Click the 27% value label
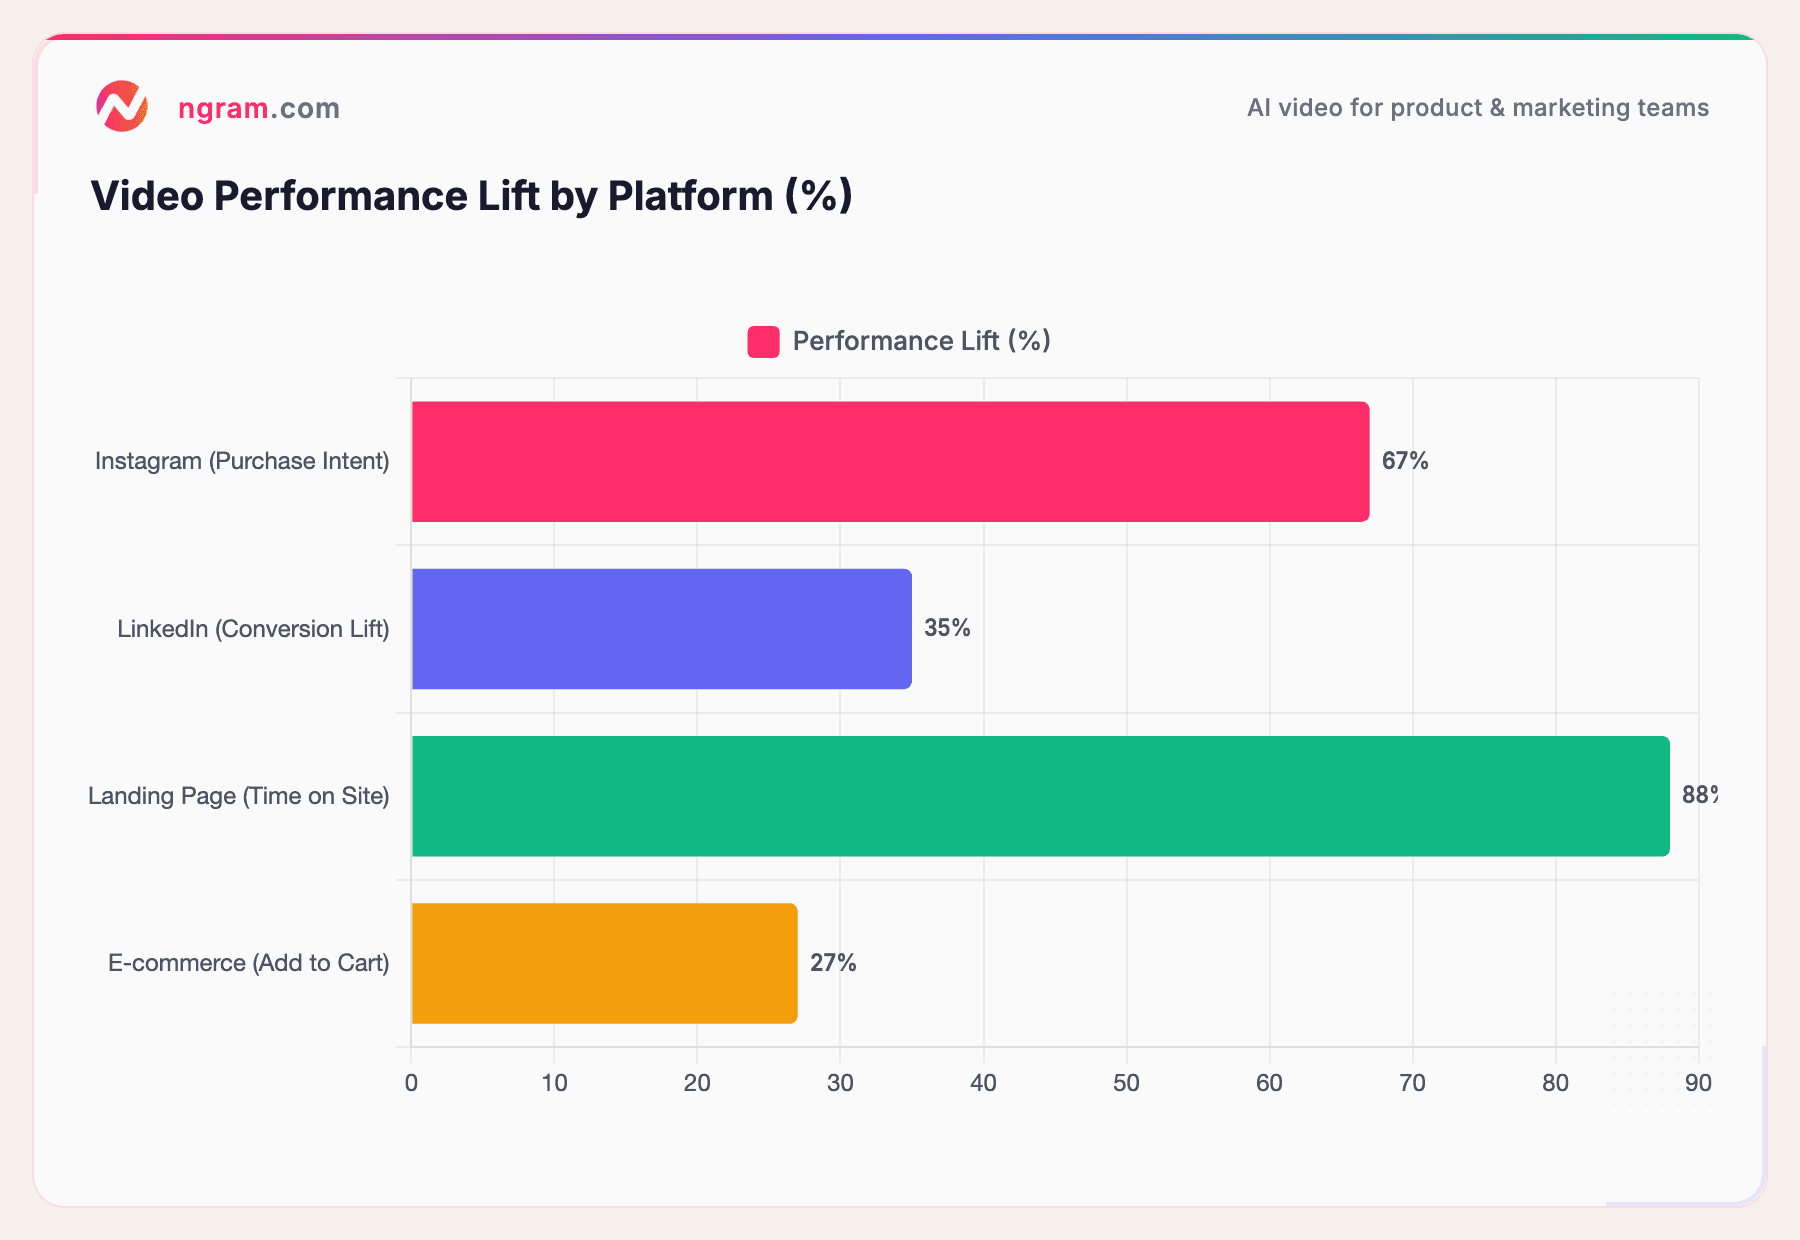 [x=833, y=963]
